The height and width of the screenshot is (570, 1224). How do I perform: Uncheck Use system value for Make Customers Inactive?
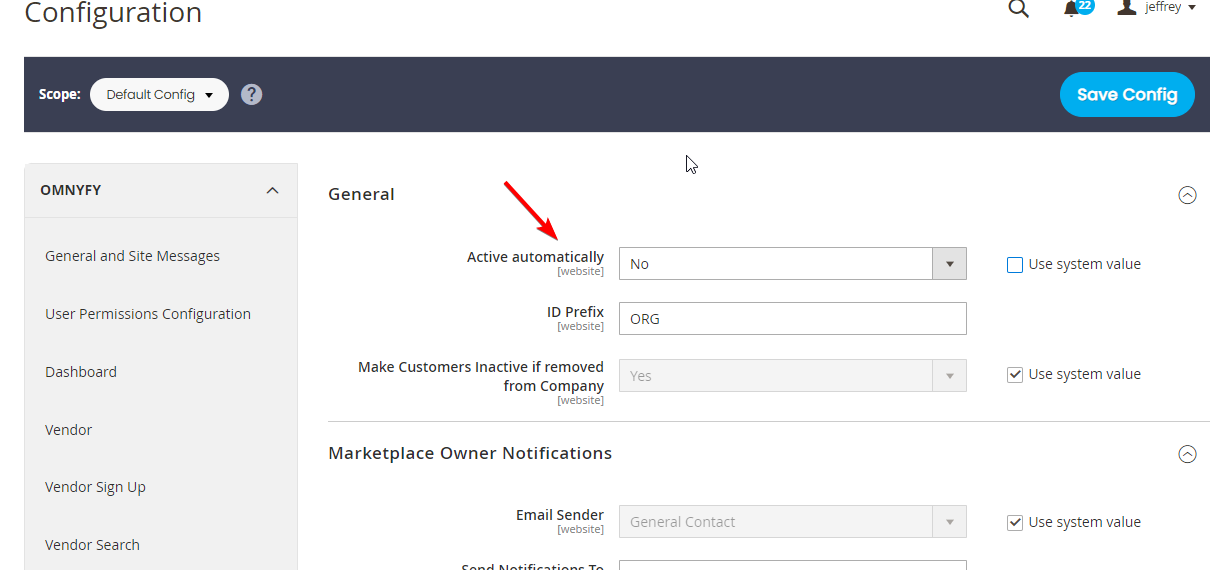(x=1015, y=375)
